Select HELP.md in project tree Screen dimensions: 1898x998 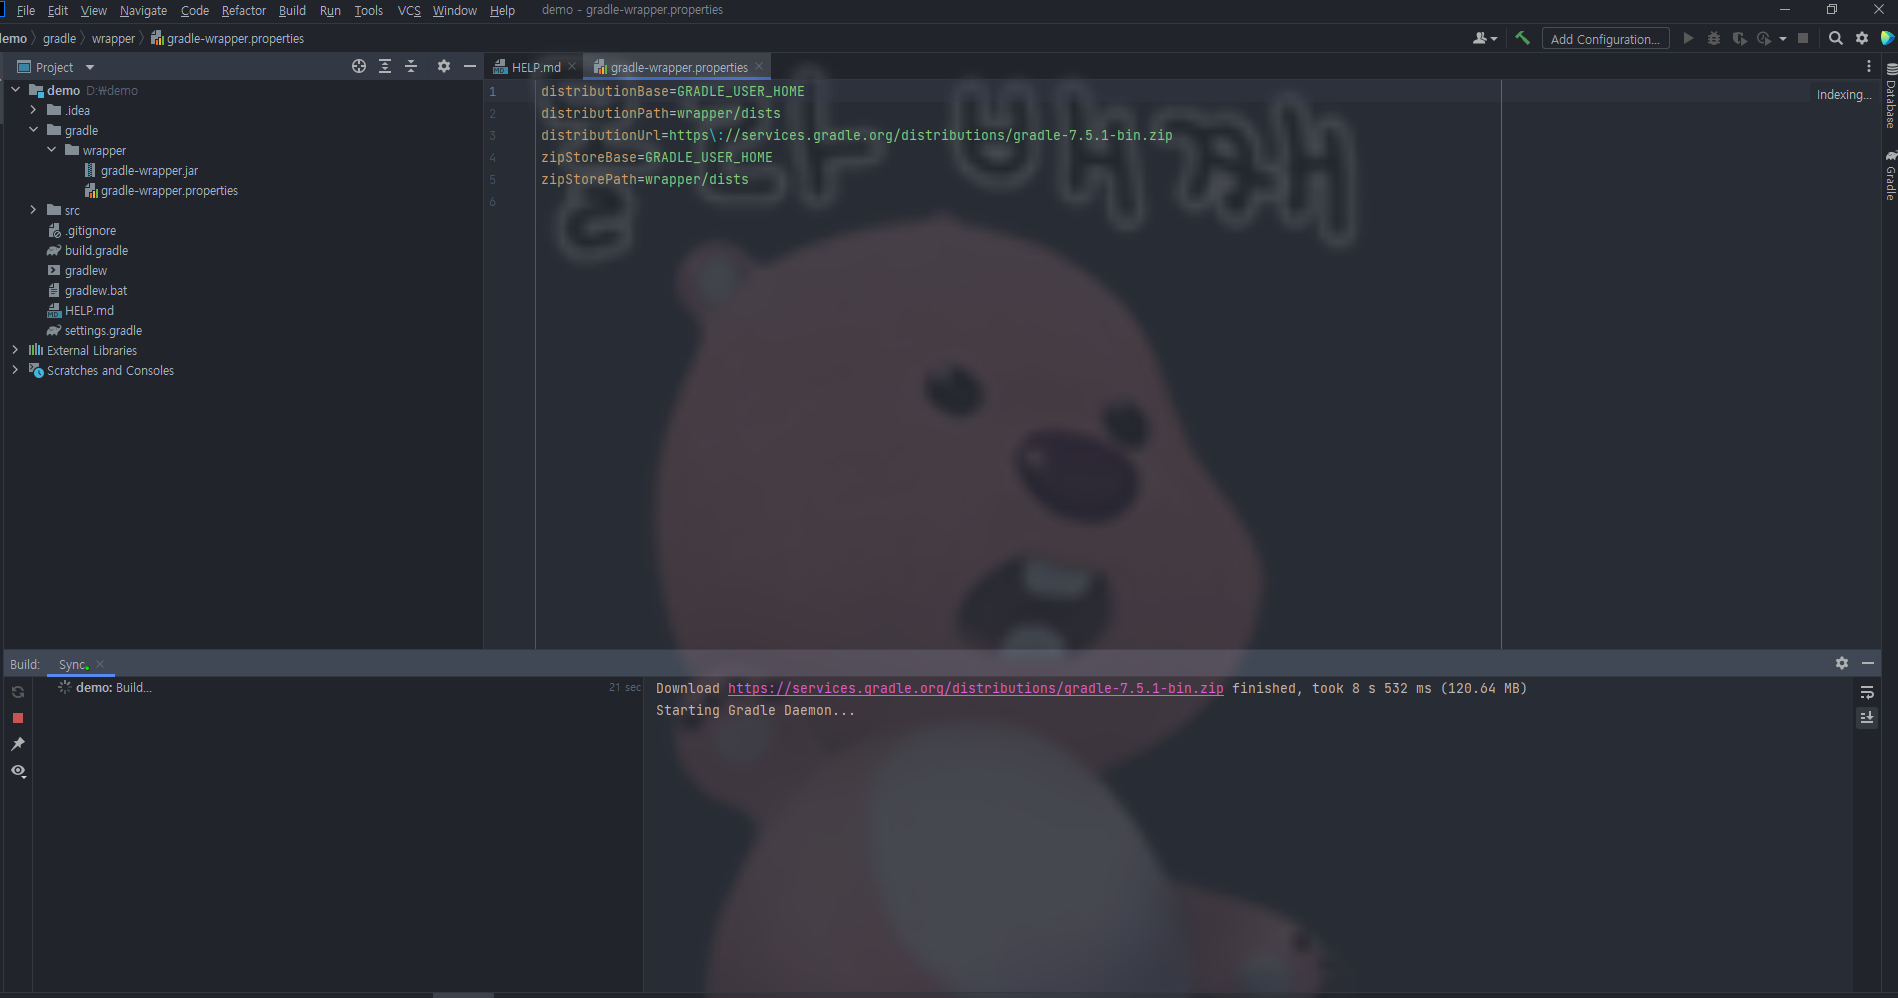[89, 310]
